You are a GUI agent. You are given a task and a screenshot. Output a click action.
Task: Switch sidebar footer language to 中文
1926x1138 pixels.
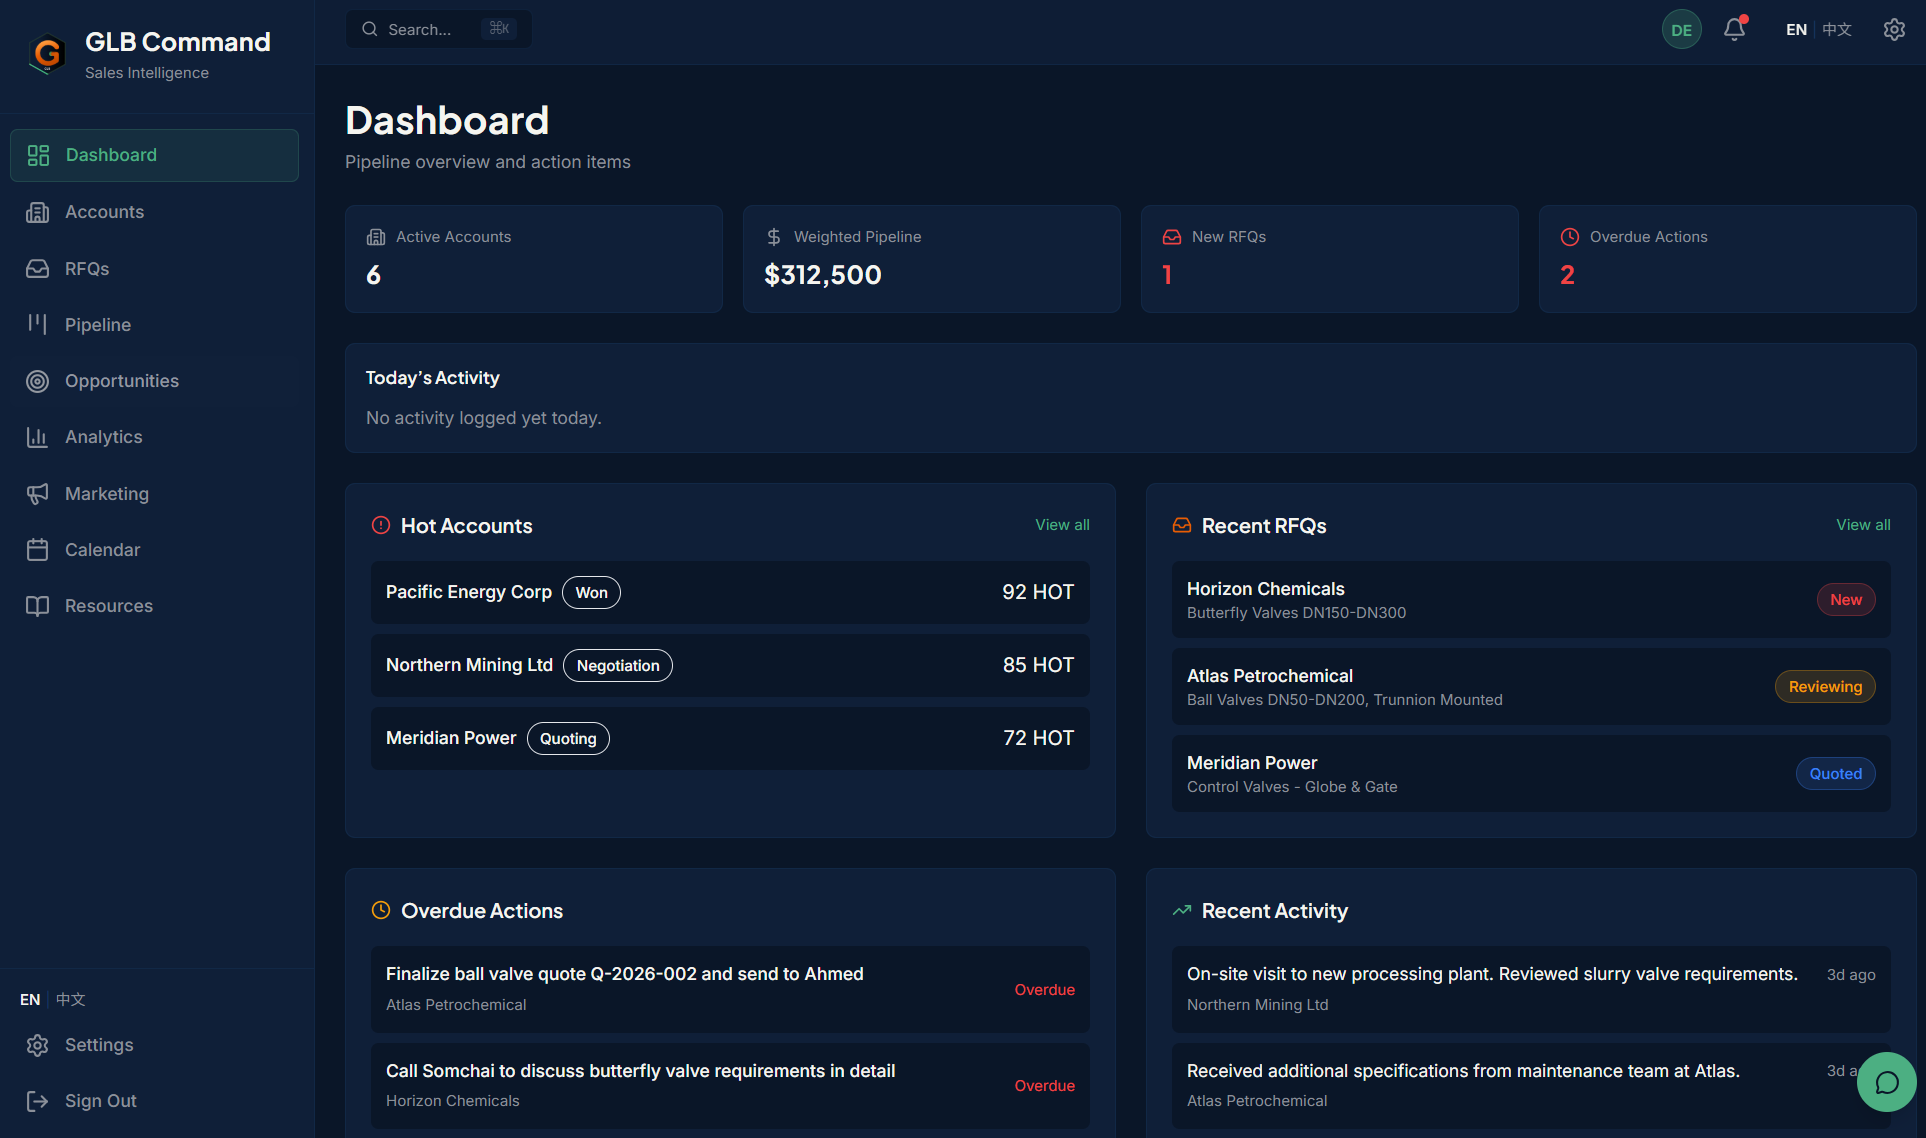pyautogui.click(x=69, y=999)
